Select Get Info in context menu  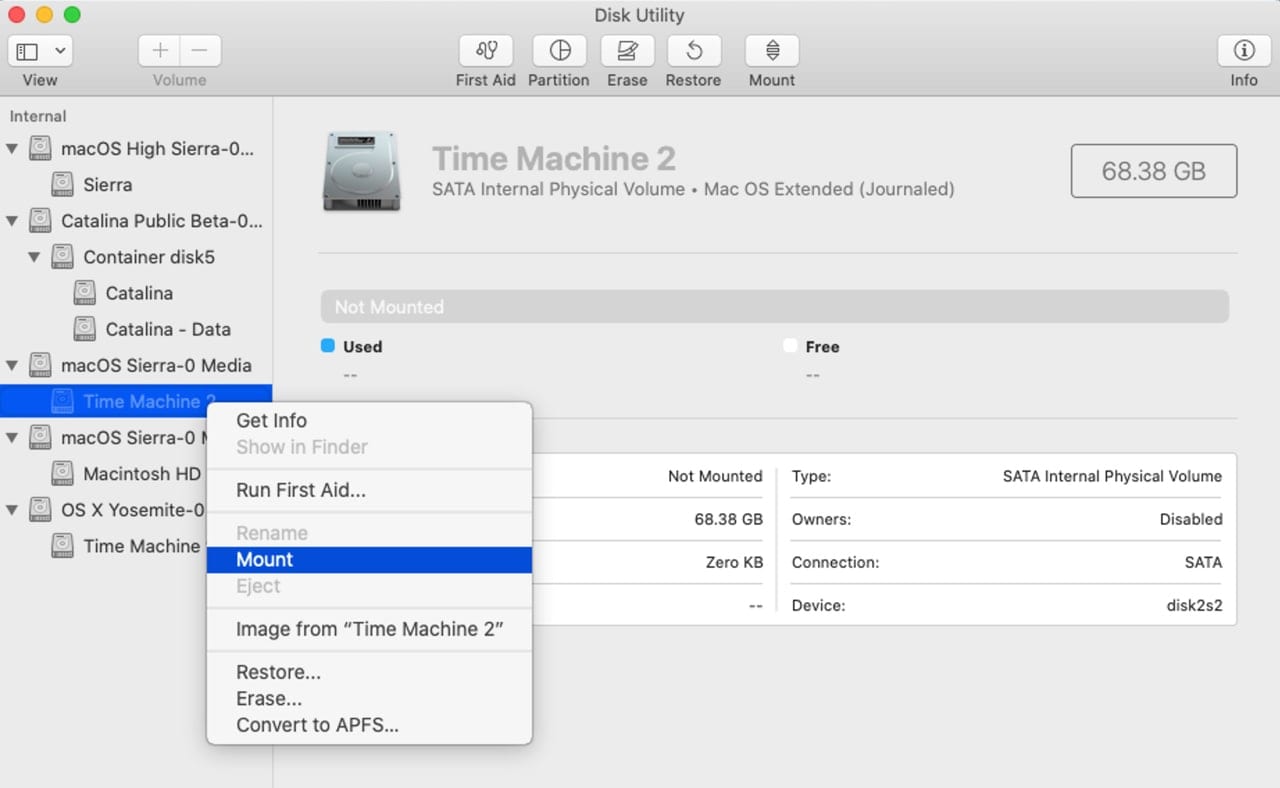[271, 421]
